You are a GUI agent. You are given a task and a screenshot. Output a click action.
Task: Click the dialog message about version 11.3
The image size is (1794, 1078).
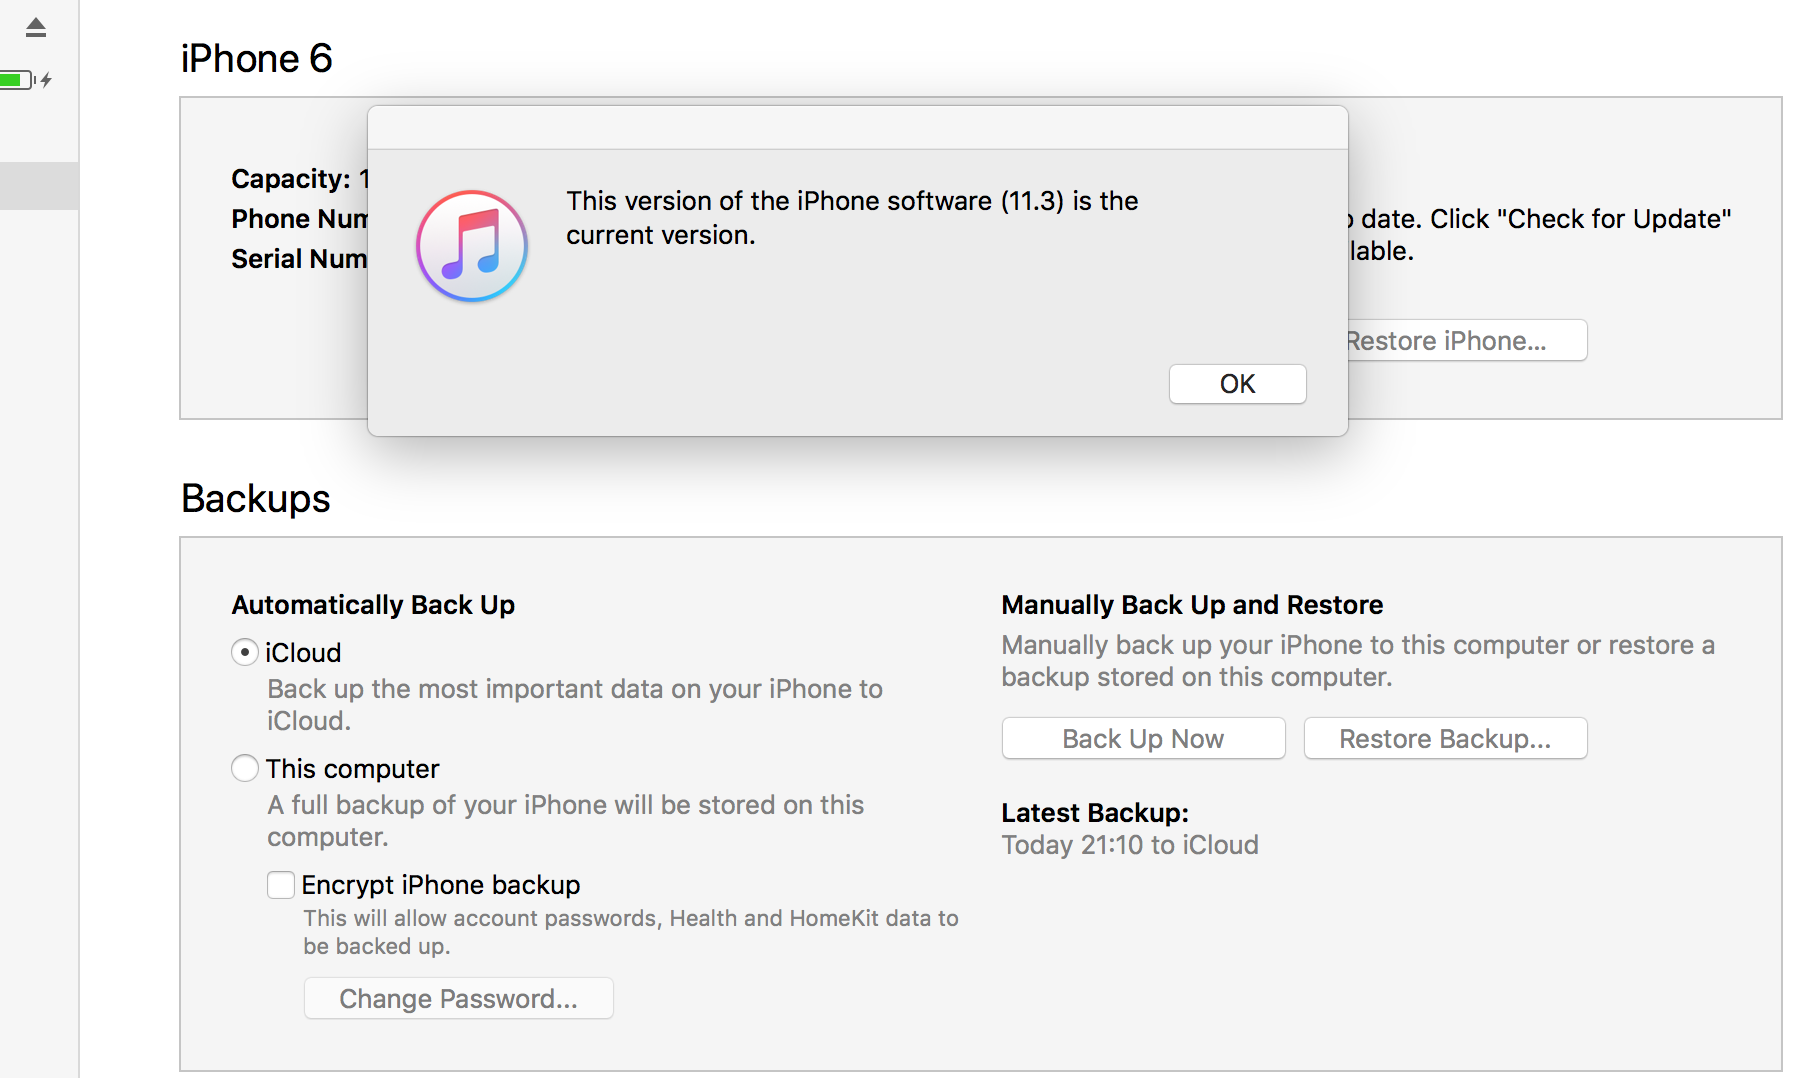[852, 218]
